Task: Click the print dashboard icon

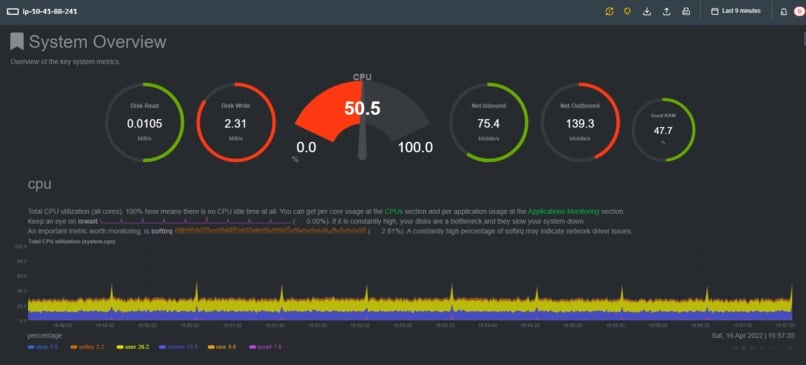Action: click(686, 11)
